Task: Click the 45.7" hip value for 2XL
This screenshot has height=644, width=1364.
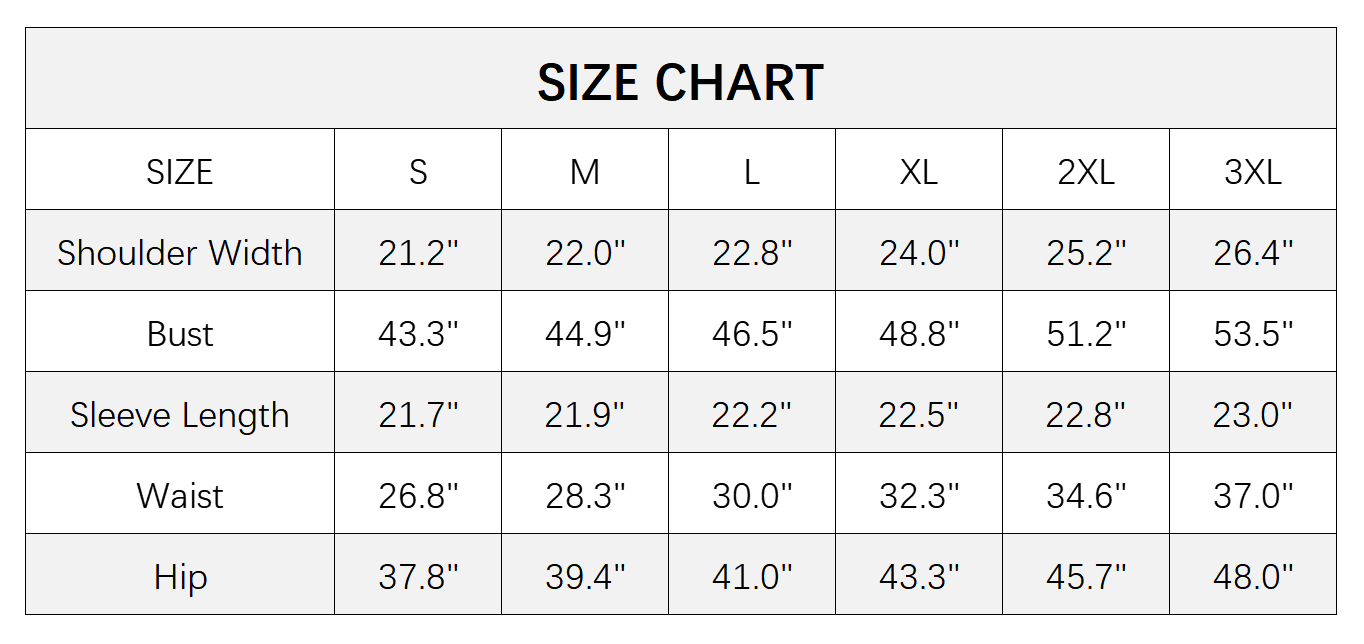Action: pyautogui.click(x=1086, y=577)
